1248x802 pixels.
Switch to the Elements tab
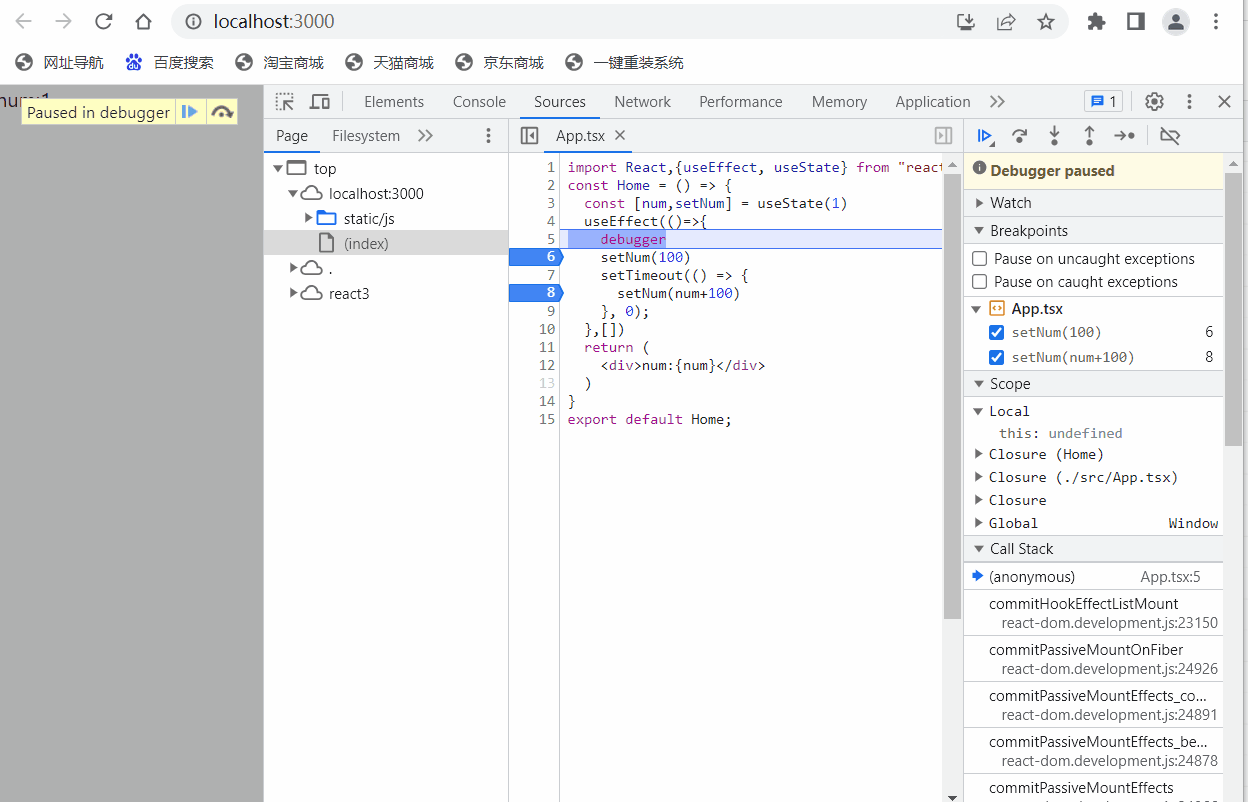tap(394, 101)
